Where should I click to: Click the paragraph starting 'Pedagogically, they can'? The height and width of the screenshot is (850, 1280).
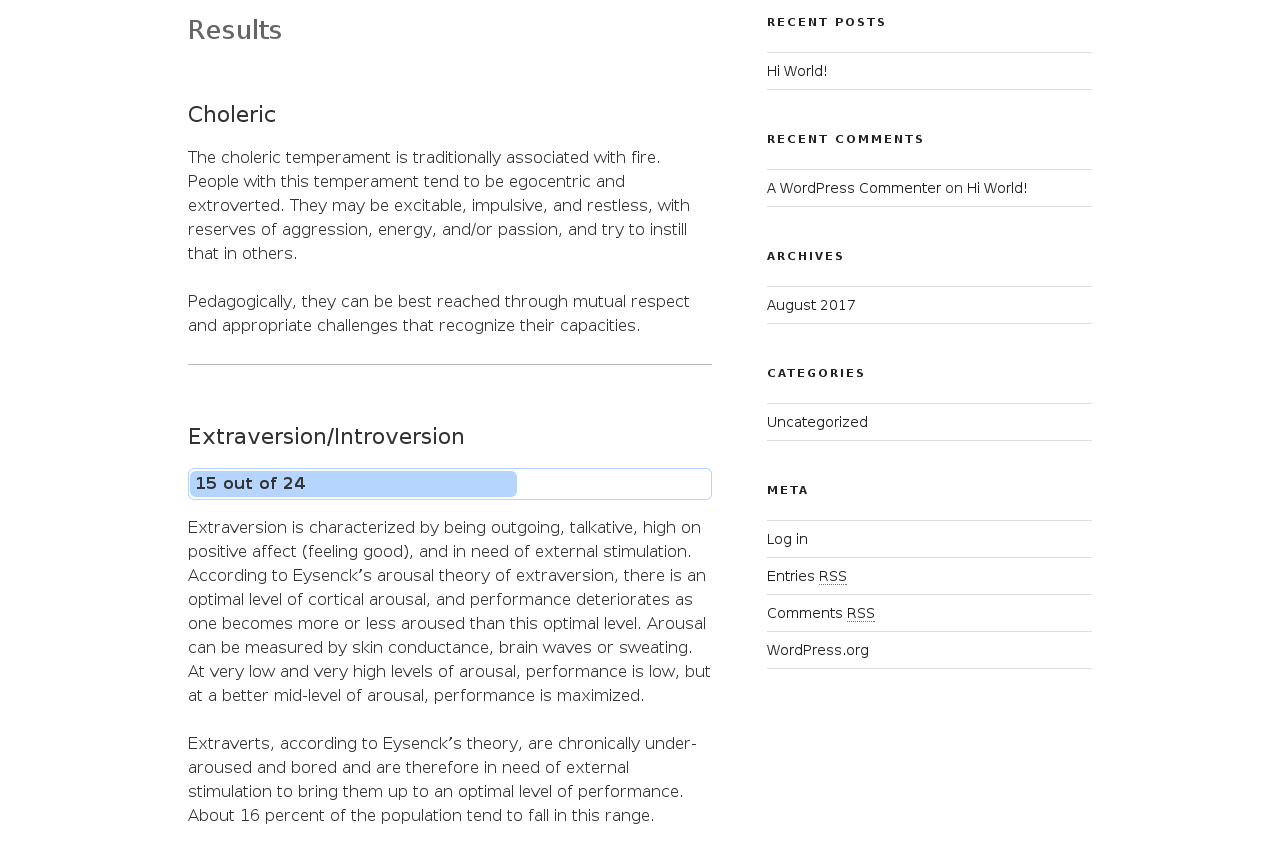click(439, 314)
